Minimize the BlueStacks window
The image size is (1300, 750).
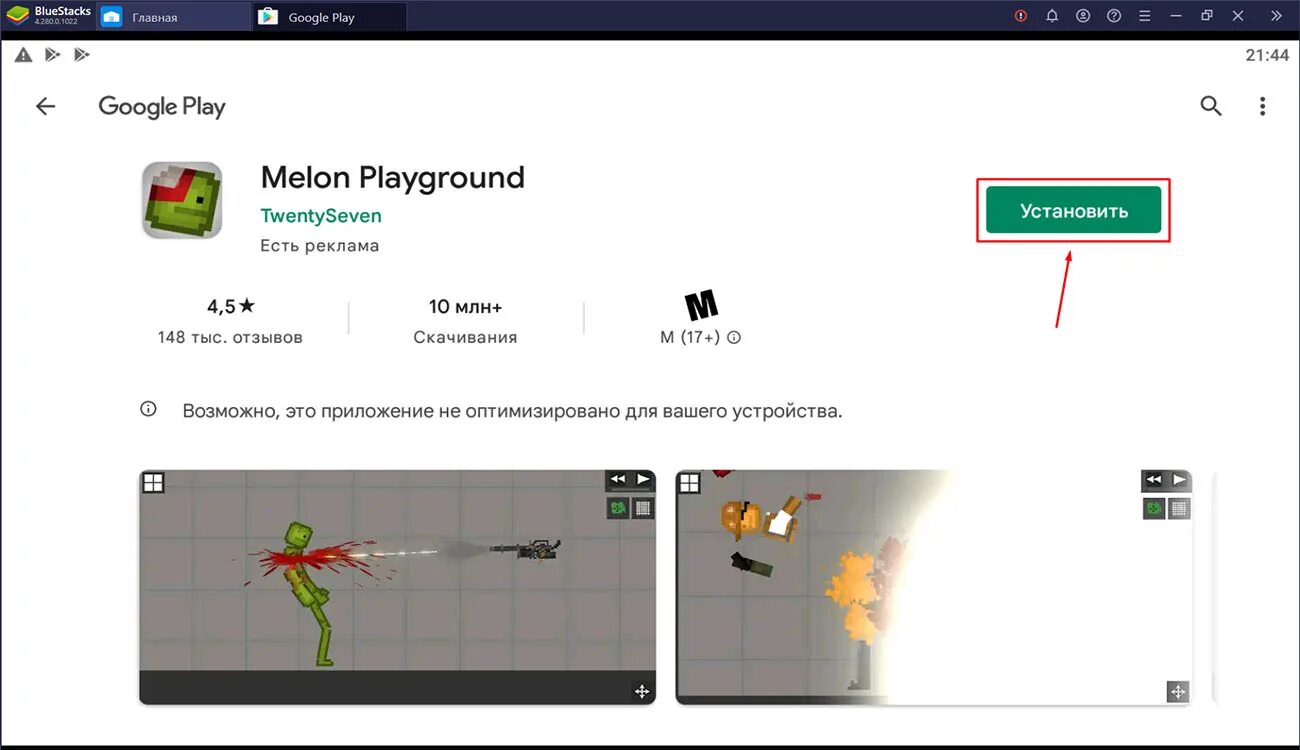coord(1176,16)
